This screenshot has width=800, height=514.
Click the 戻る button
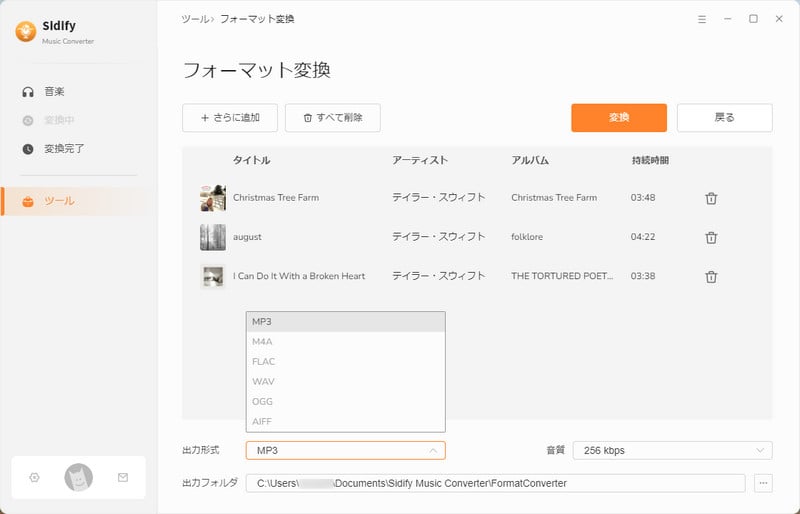724,118
